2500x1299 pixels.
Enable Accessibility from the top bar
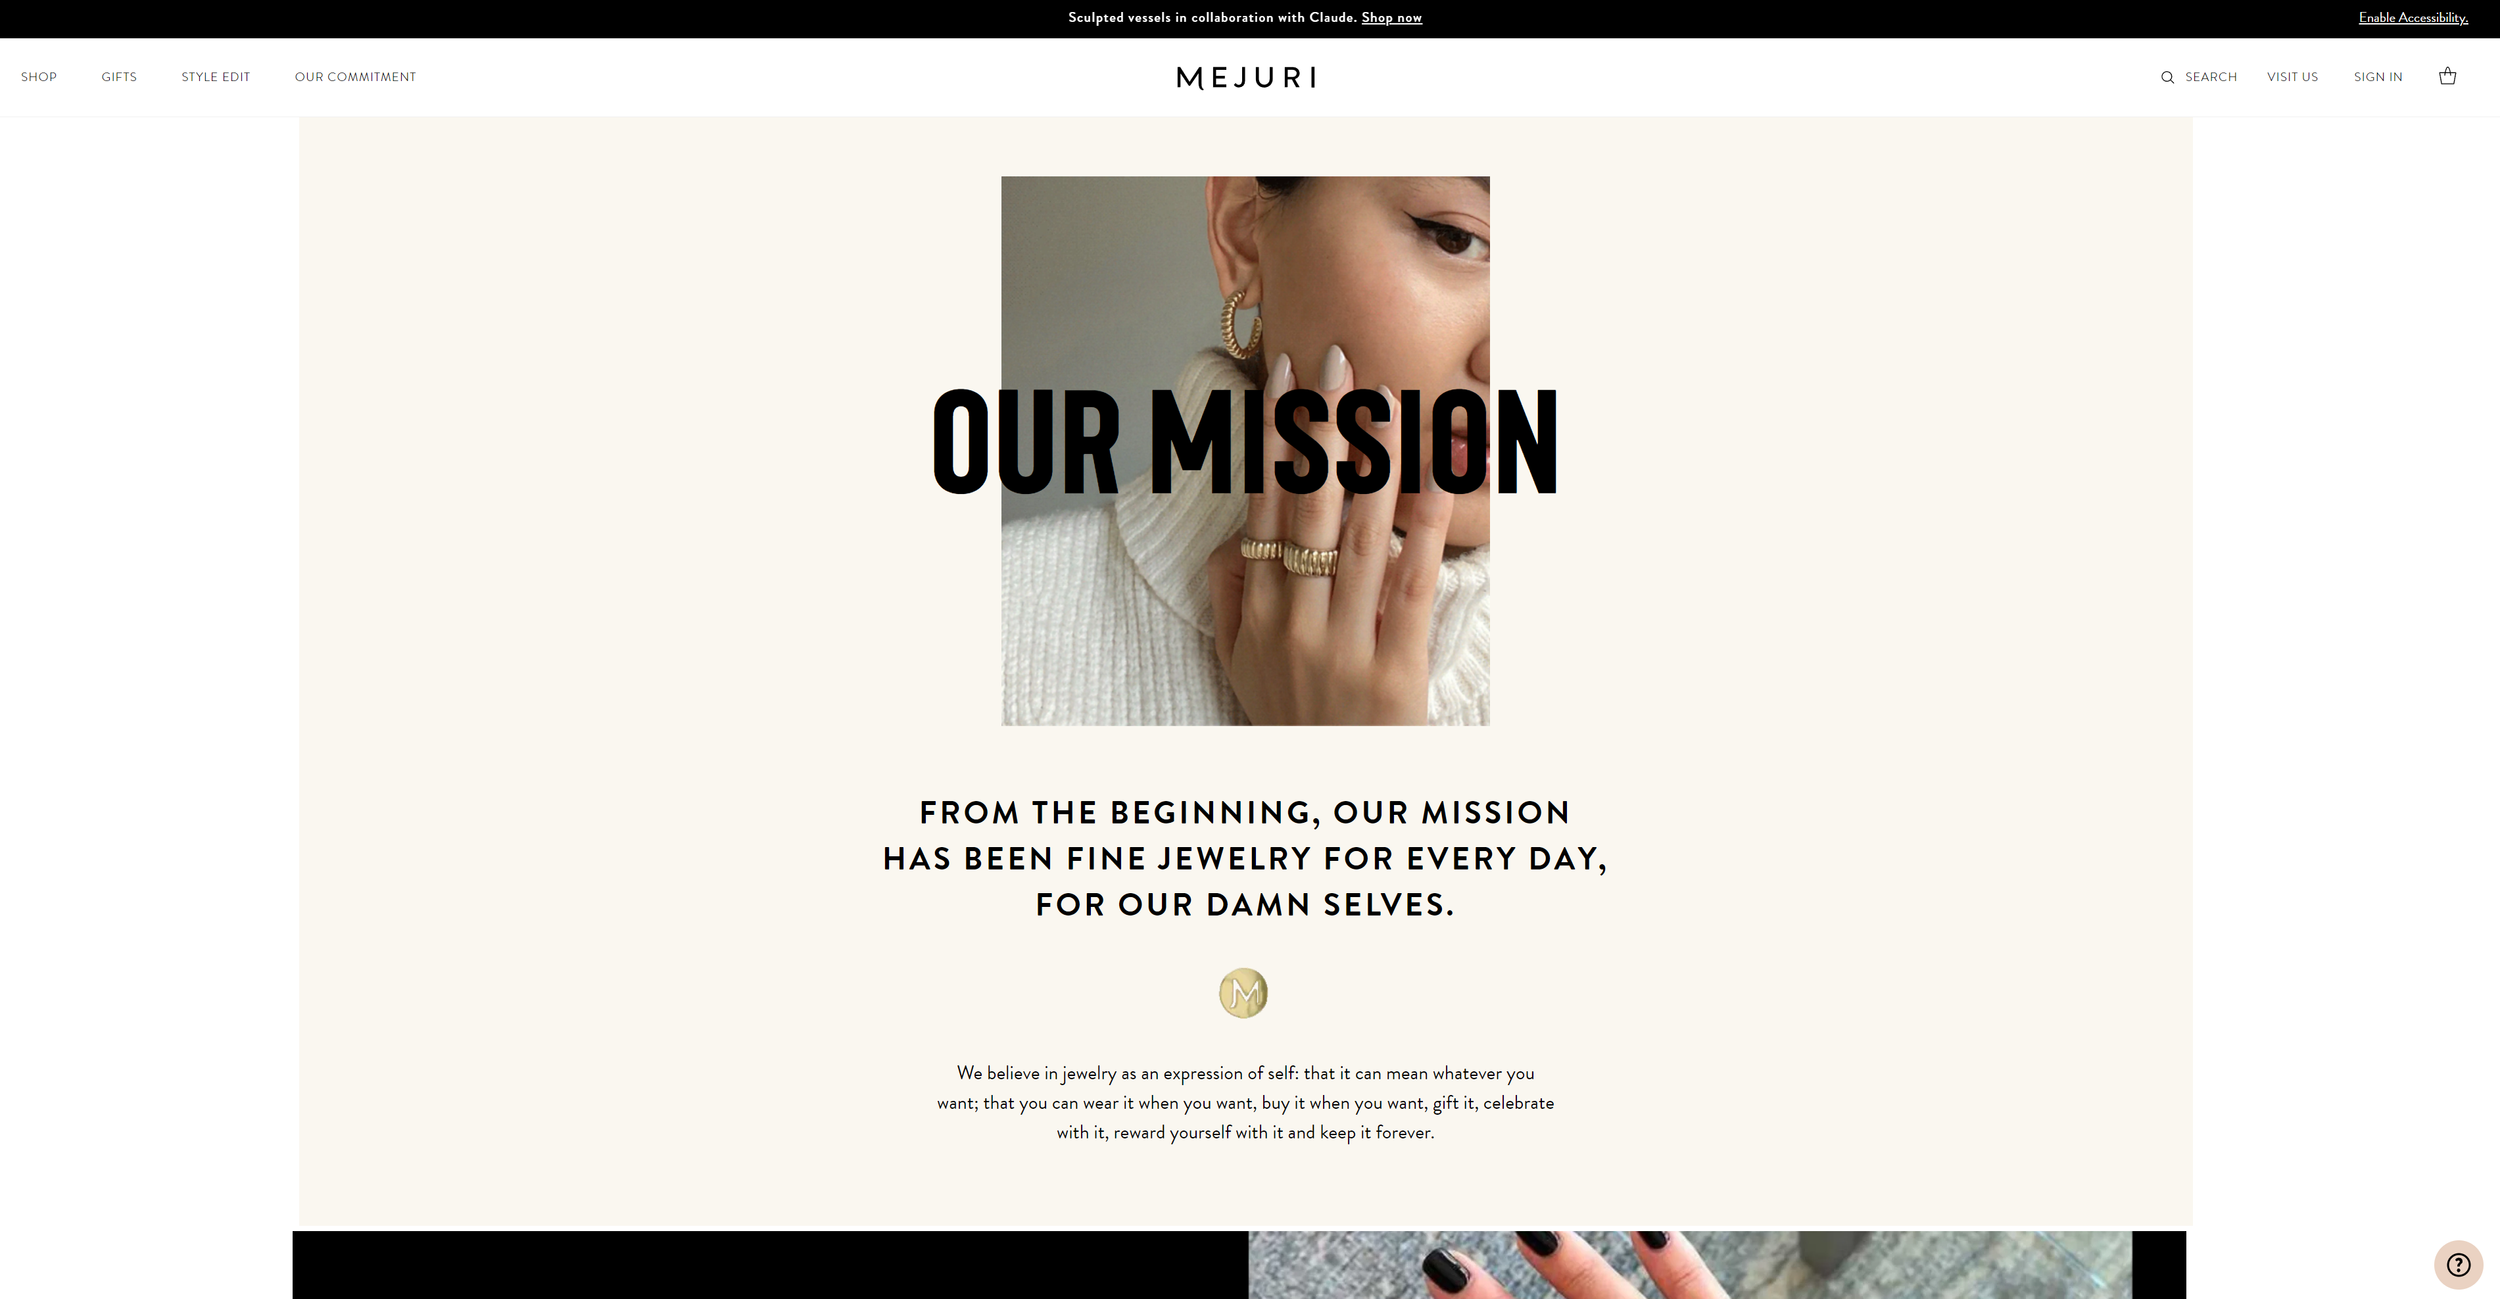(x=2413, y=18)
